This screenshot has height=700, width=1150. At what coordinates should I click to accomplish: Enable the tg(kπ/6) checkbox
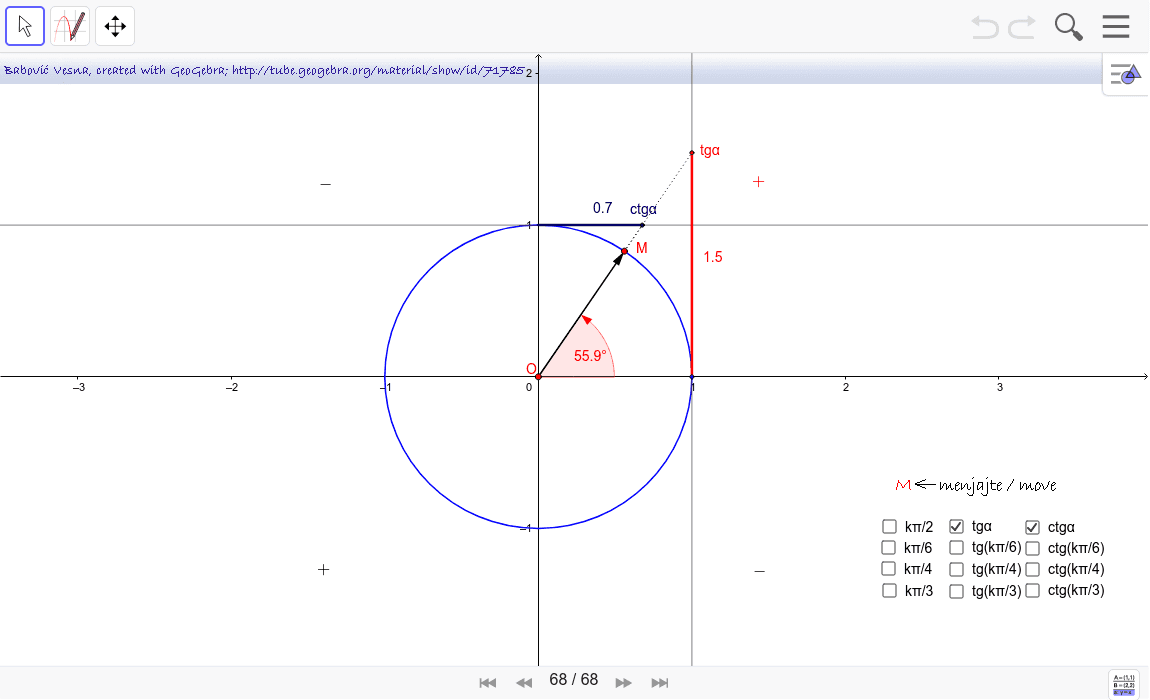[956, 547]
